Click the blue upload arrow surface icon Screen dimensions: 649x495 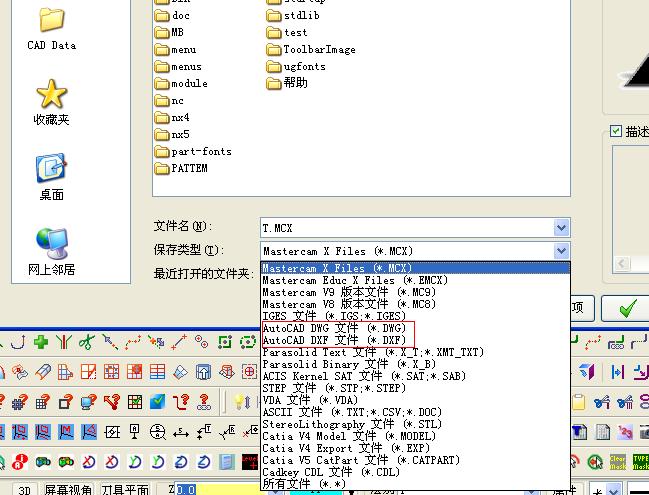pyautogui.click(x=203, y=372)
